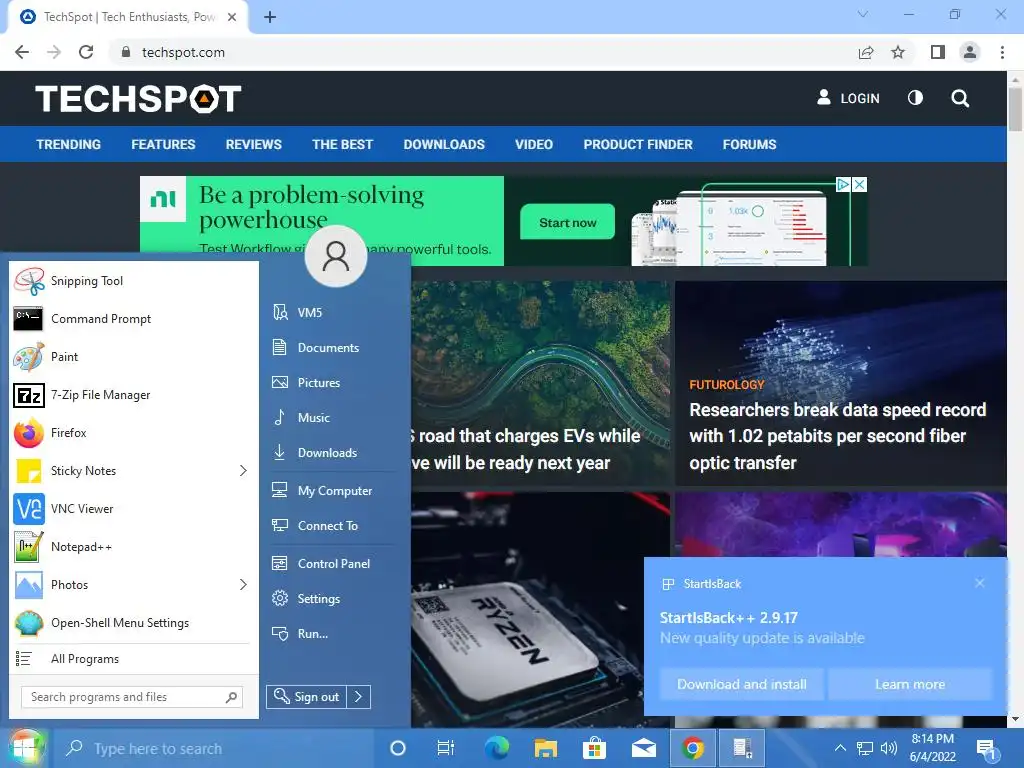Open Chrome side panel icon
This screenshot has width=1024, height=768.
[x=938, y=52]
